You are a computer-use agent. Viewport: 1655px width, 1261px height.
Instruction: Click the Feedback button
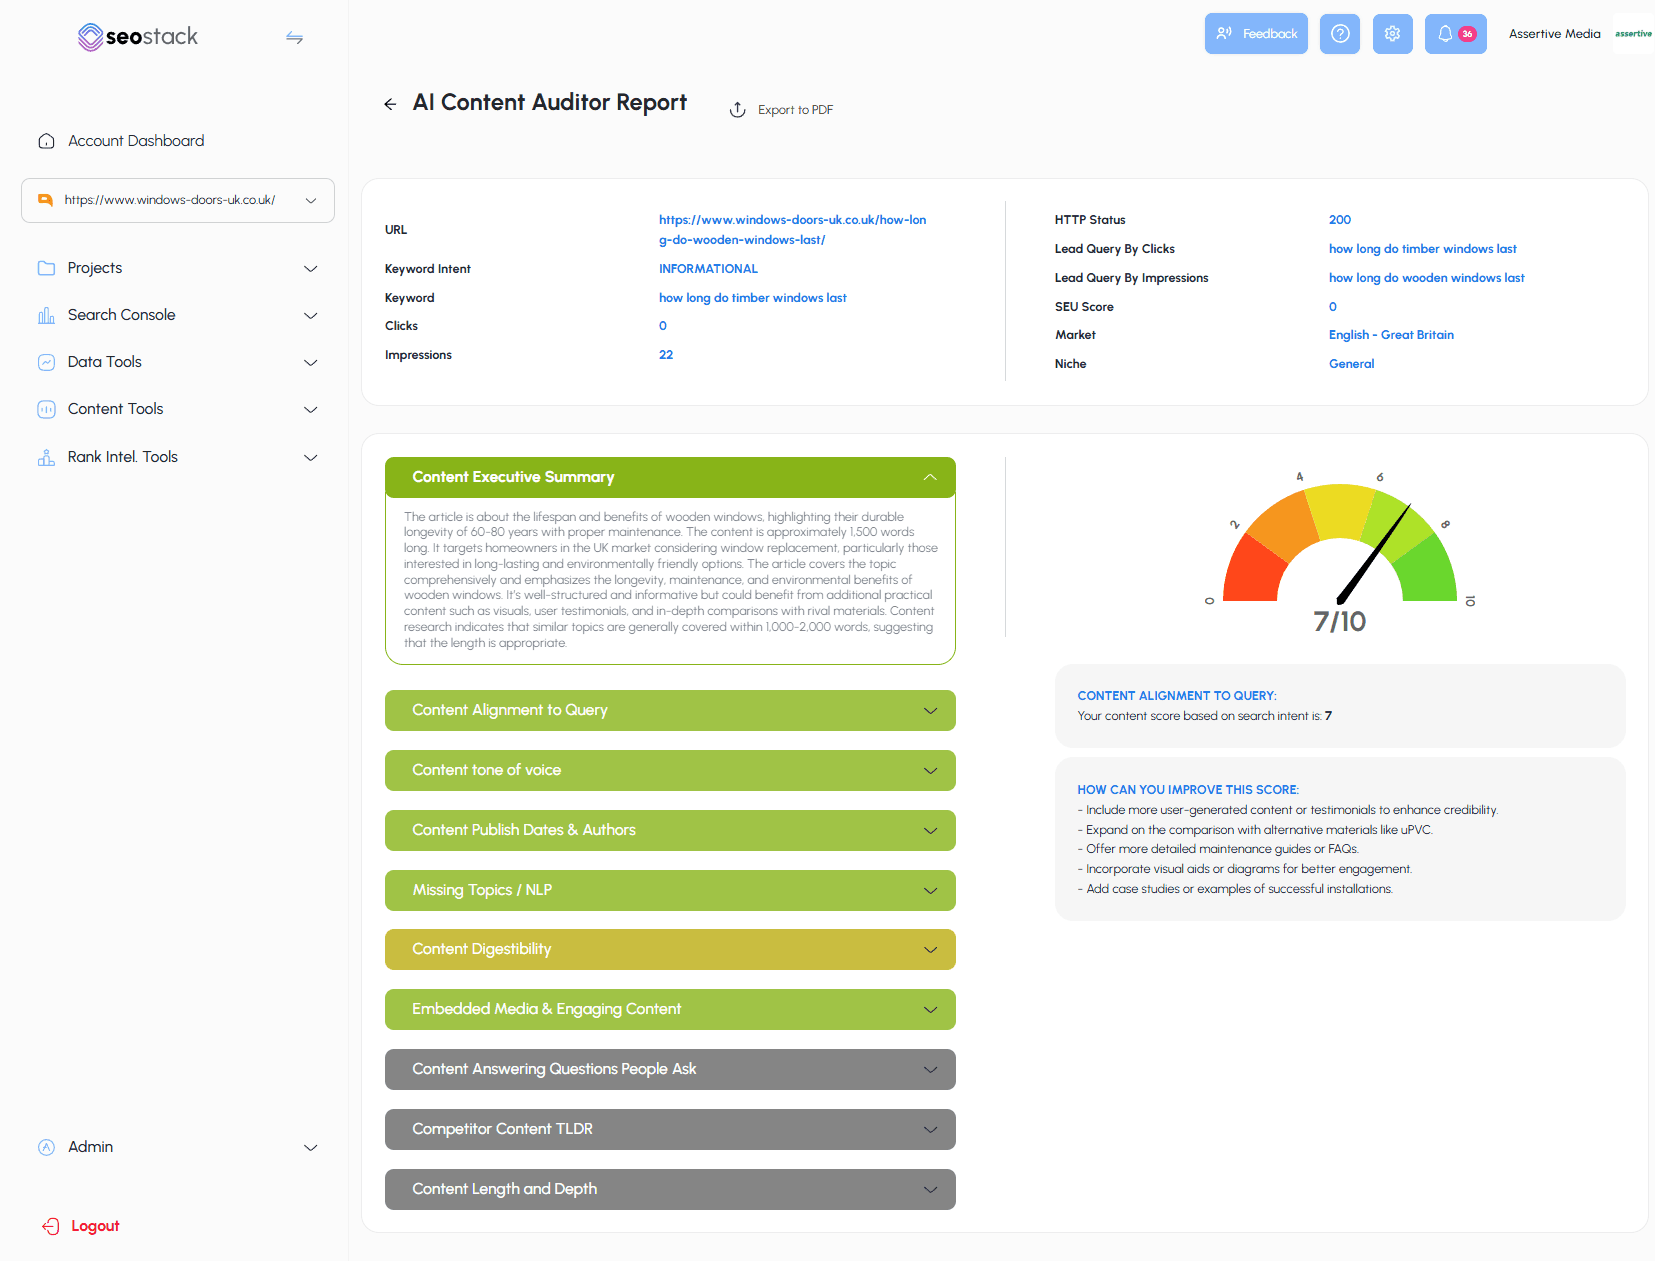1255,34
